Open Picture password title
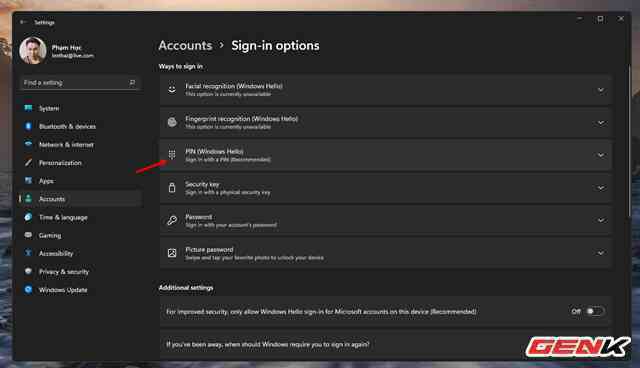This screenshot has height=368, width=640. [x=209, y=249]
